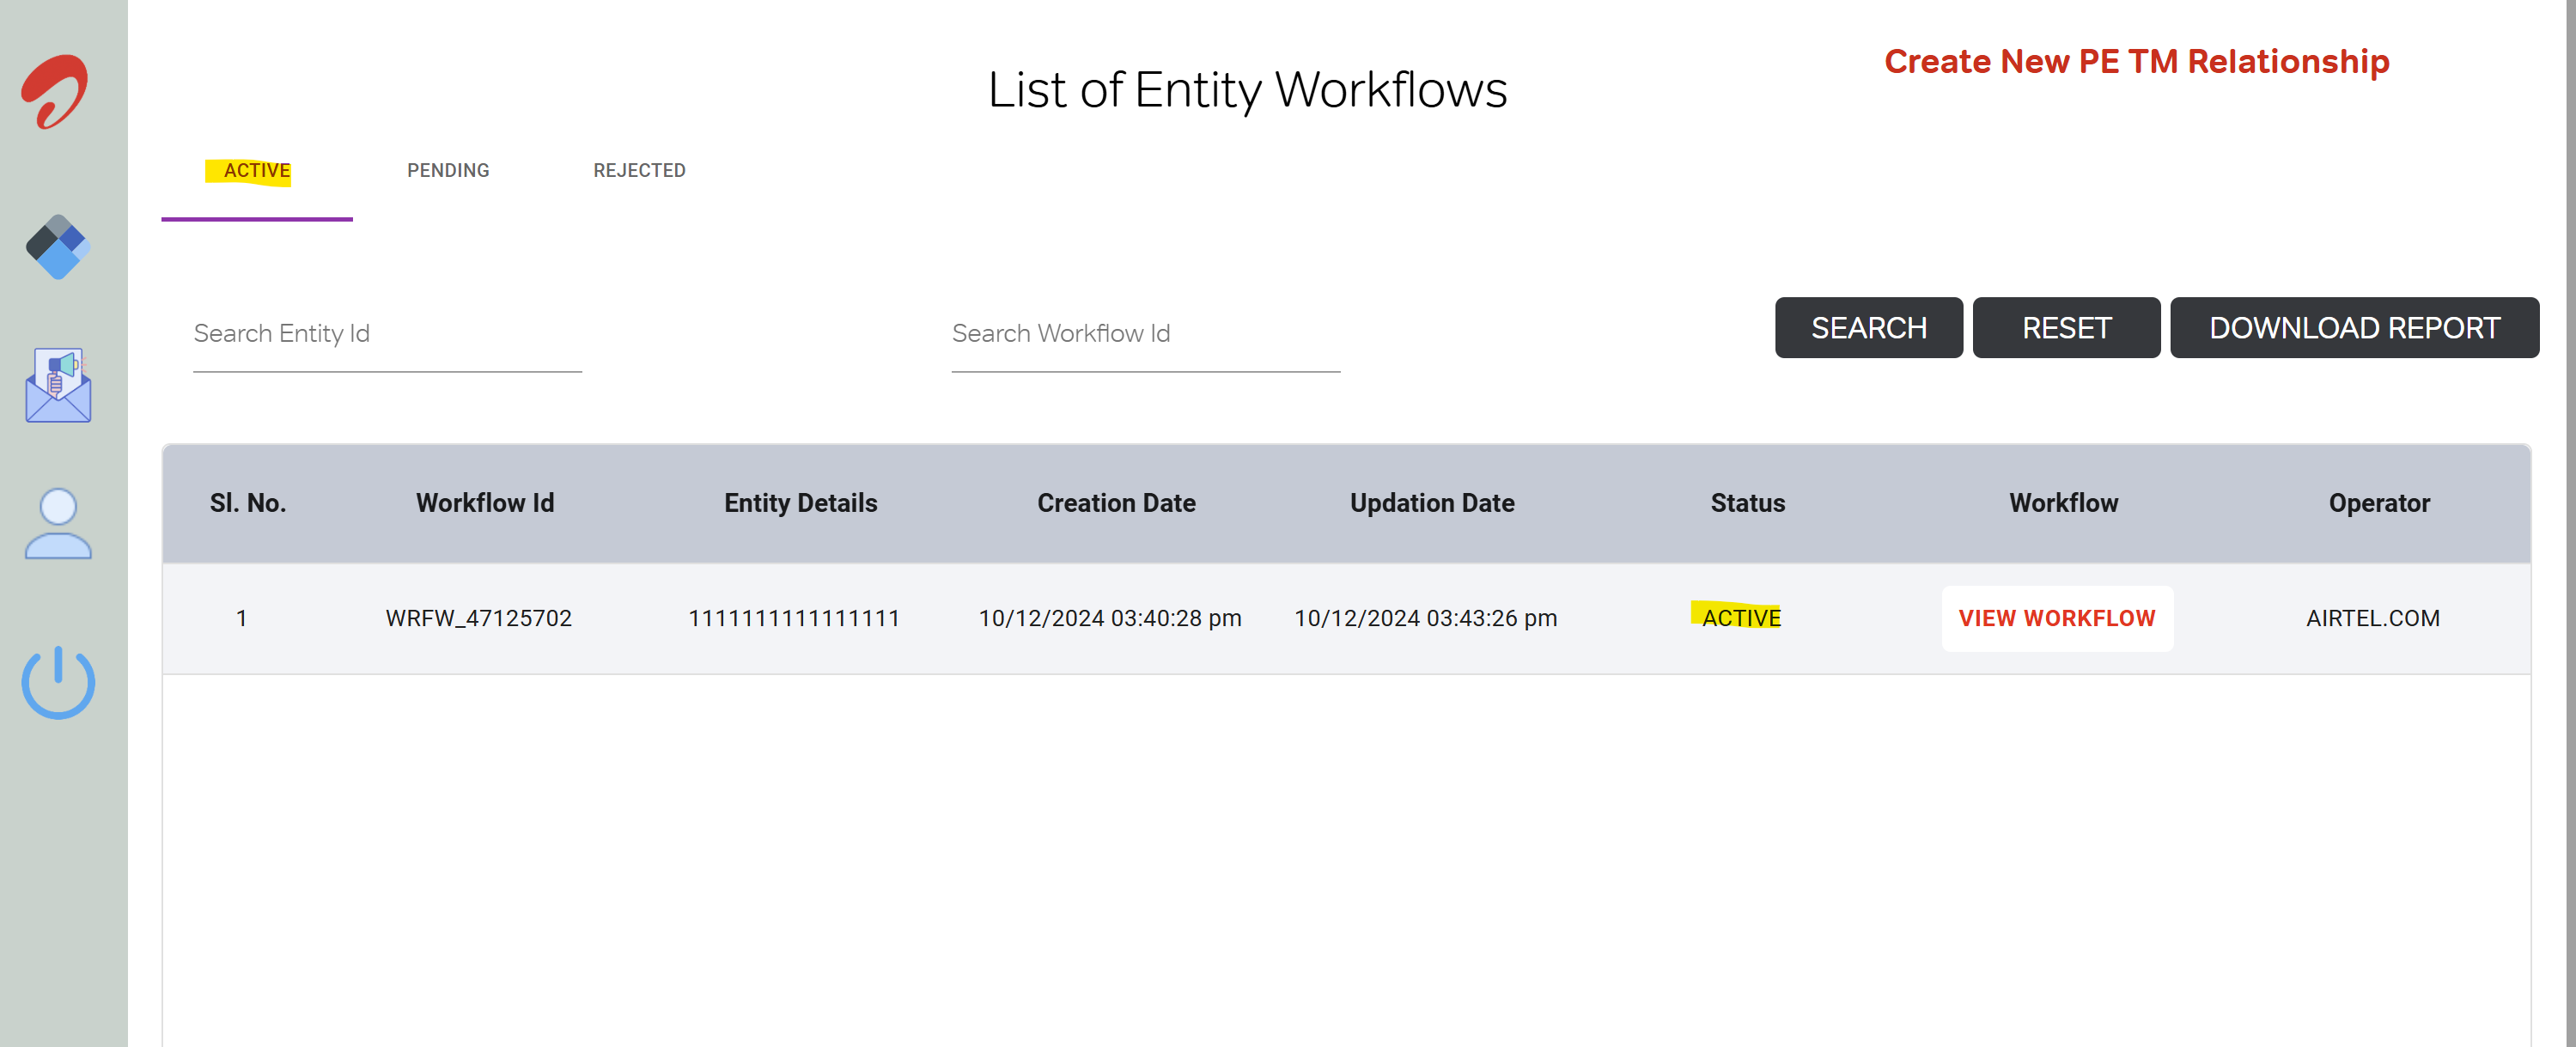Select updation date 10/12/2024 03:43:26 pm
Image resolution: width=2576 pixels, height=1047 pixels.
tap(1426, 619)
